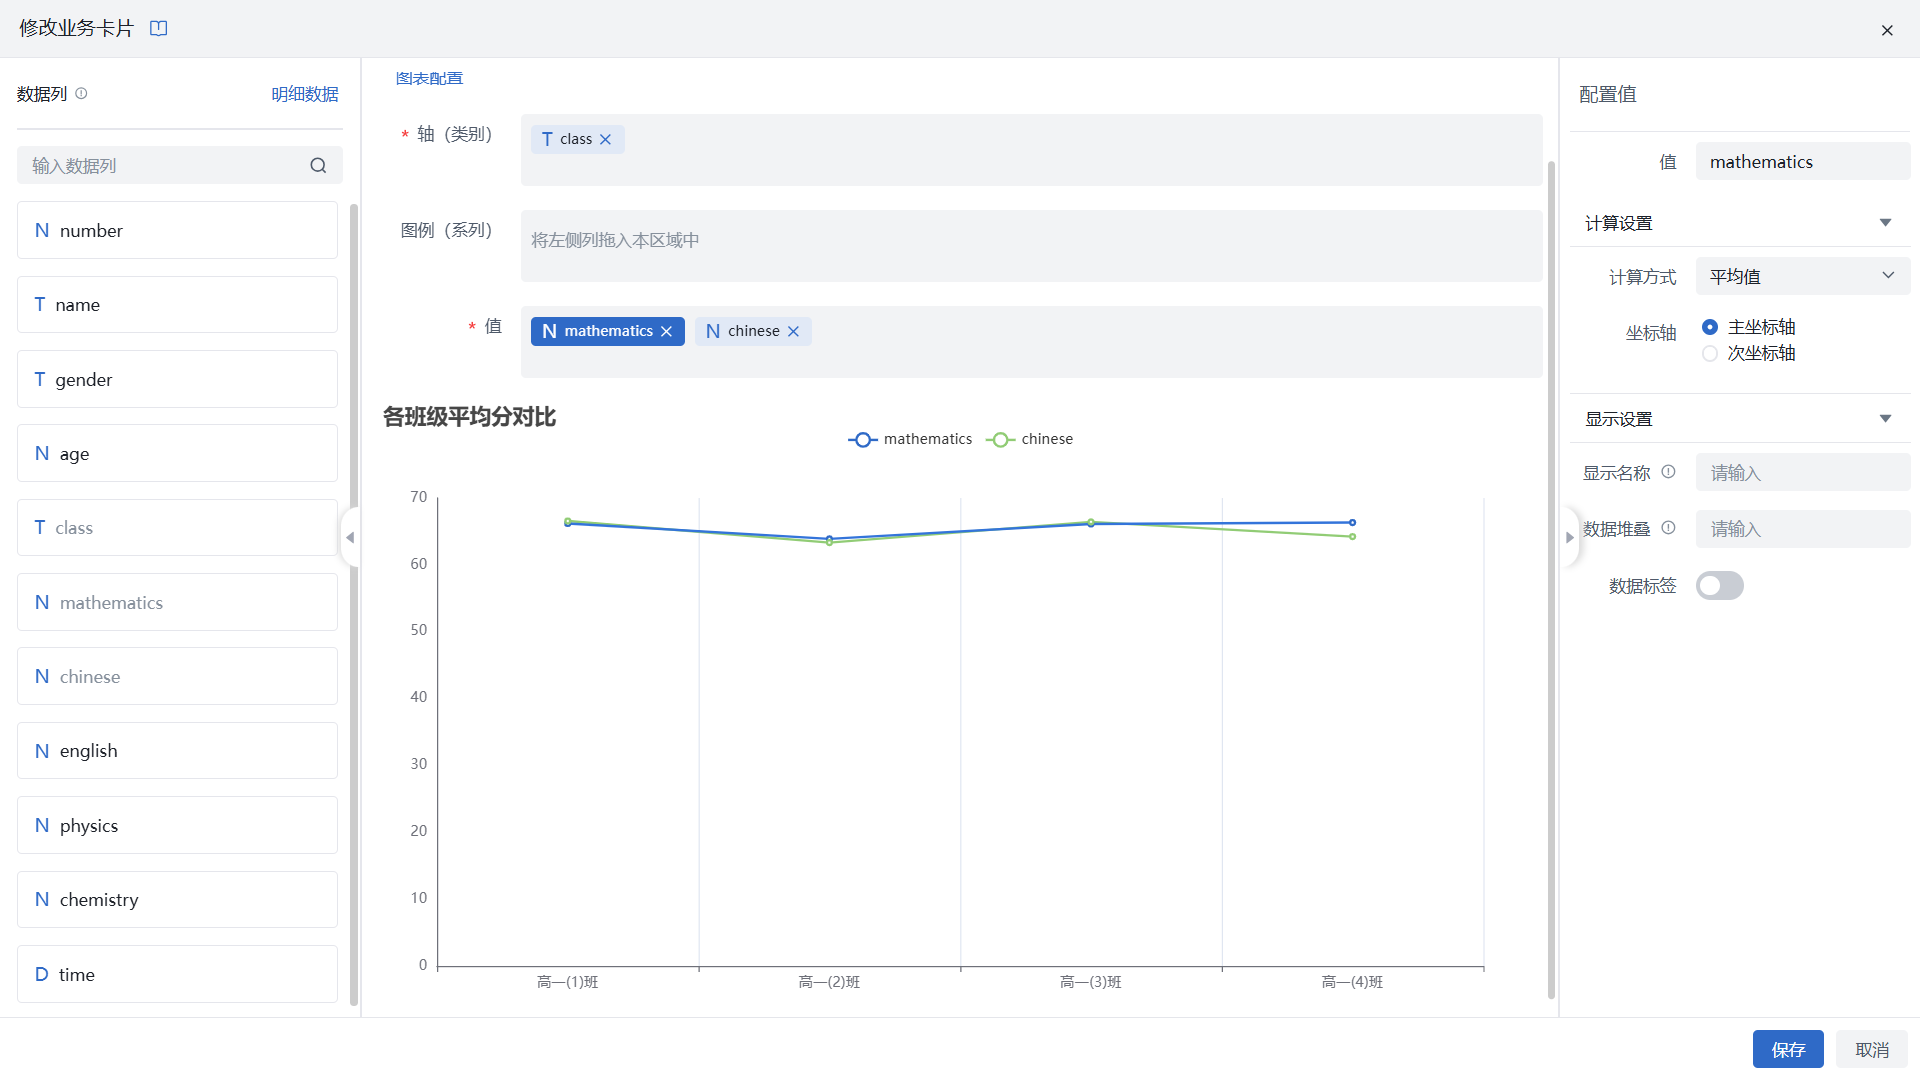Select the class tag in axis field

[576, 139]
